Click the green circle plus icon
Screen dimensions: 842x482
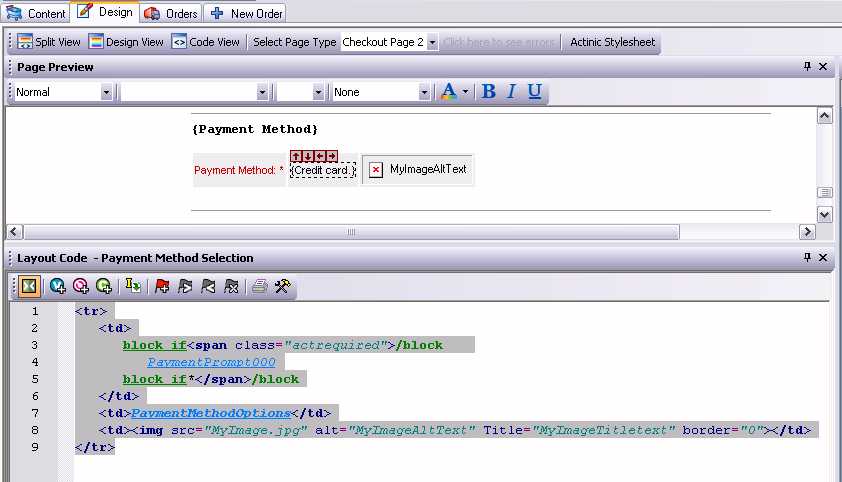tap(104, 287)
